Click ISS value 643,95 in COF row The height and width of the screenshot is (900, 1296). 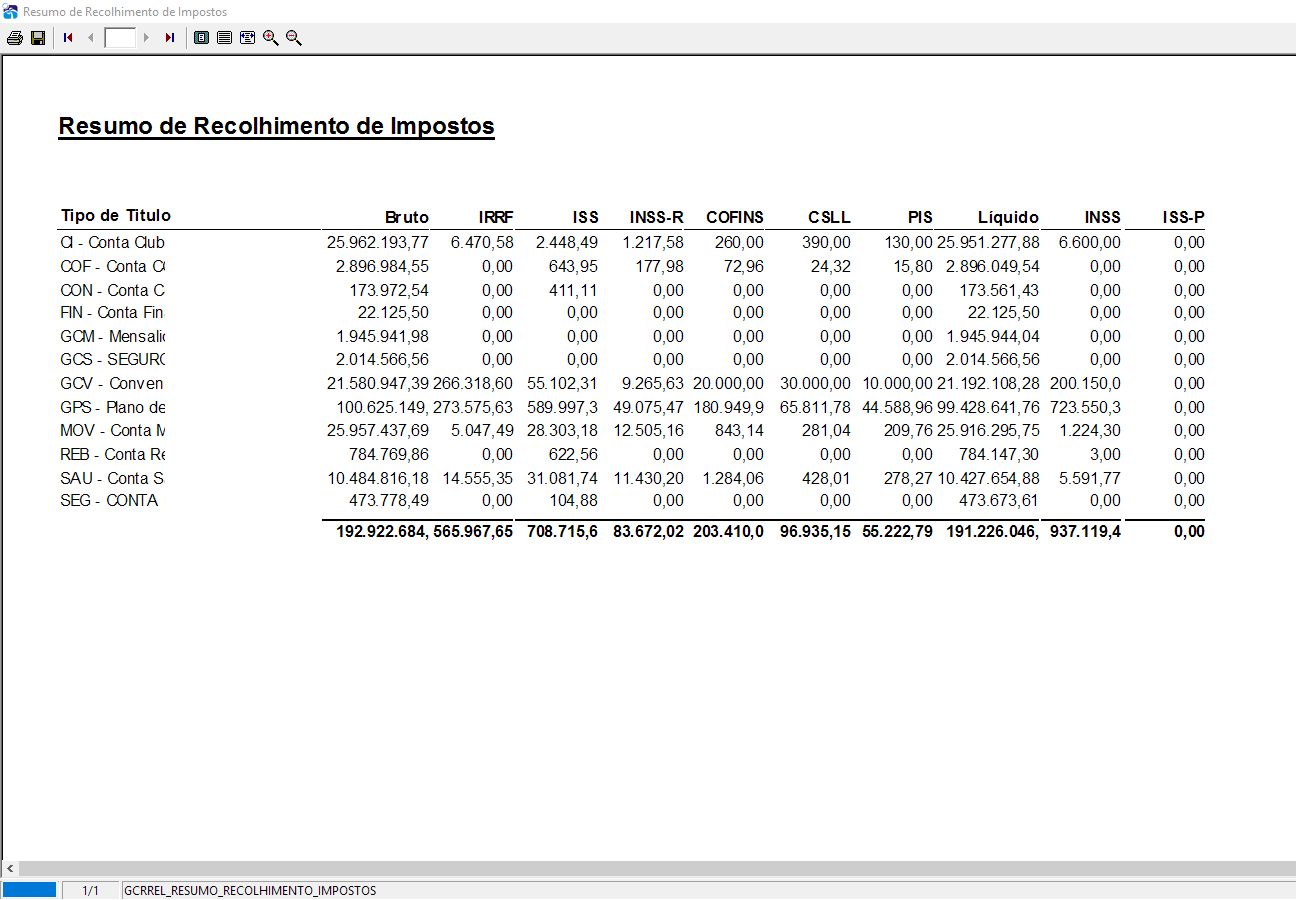coord(575,266)
